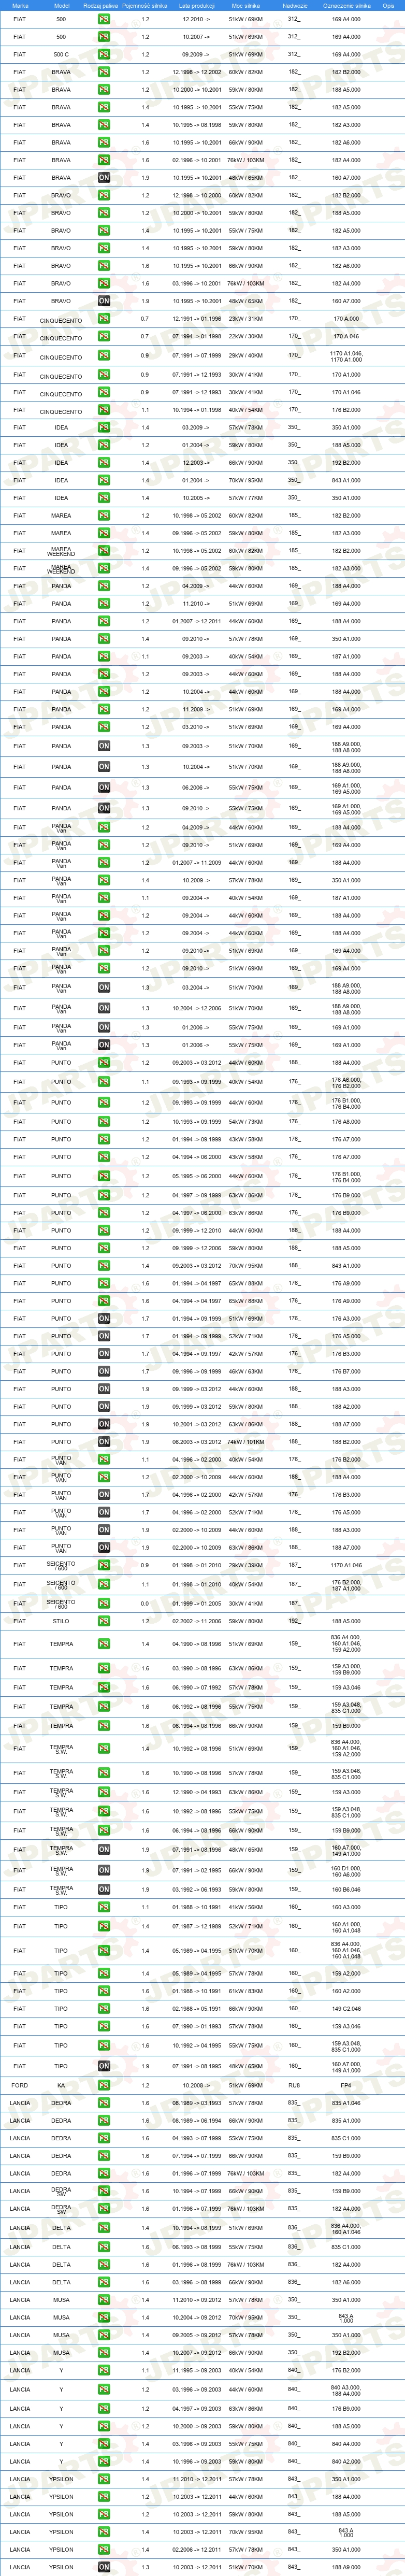The image size is (405, 2576).
Task: Click the '149 C2.046' engine code cell
Action: pos(346,2008)
